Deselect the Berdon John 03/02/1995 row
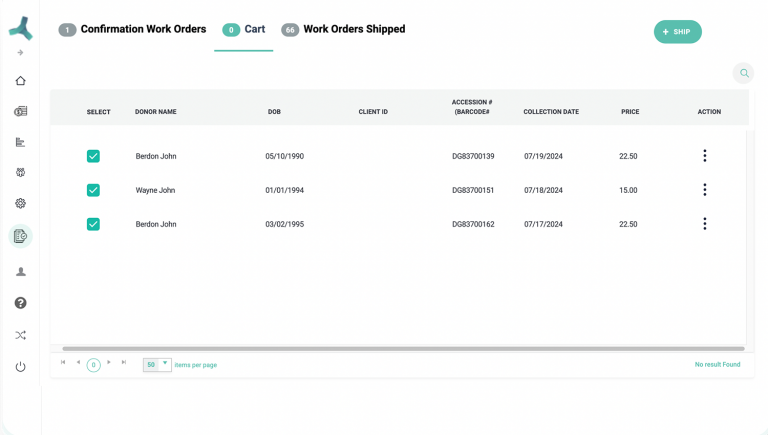Viewport: 768px width, 435px height. [93, 224]
